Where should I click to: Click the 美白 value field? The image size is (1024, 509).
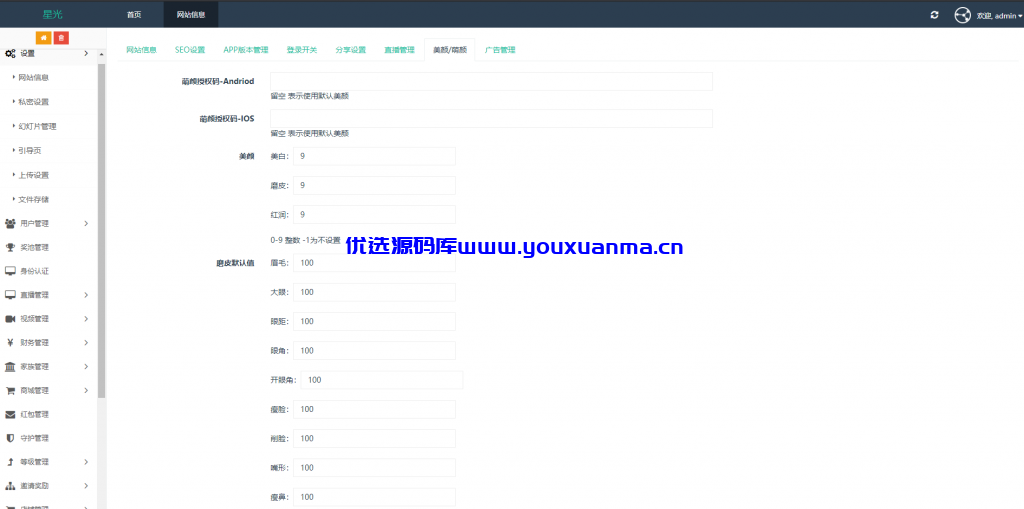pos(374,156)
